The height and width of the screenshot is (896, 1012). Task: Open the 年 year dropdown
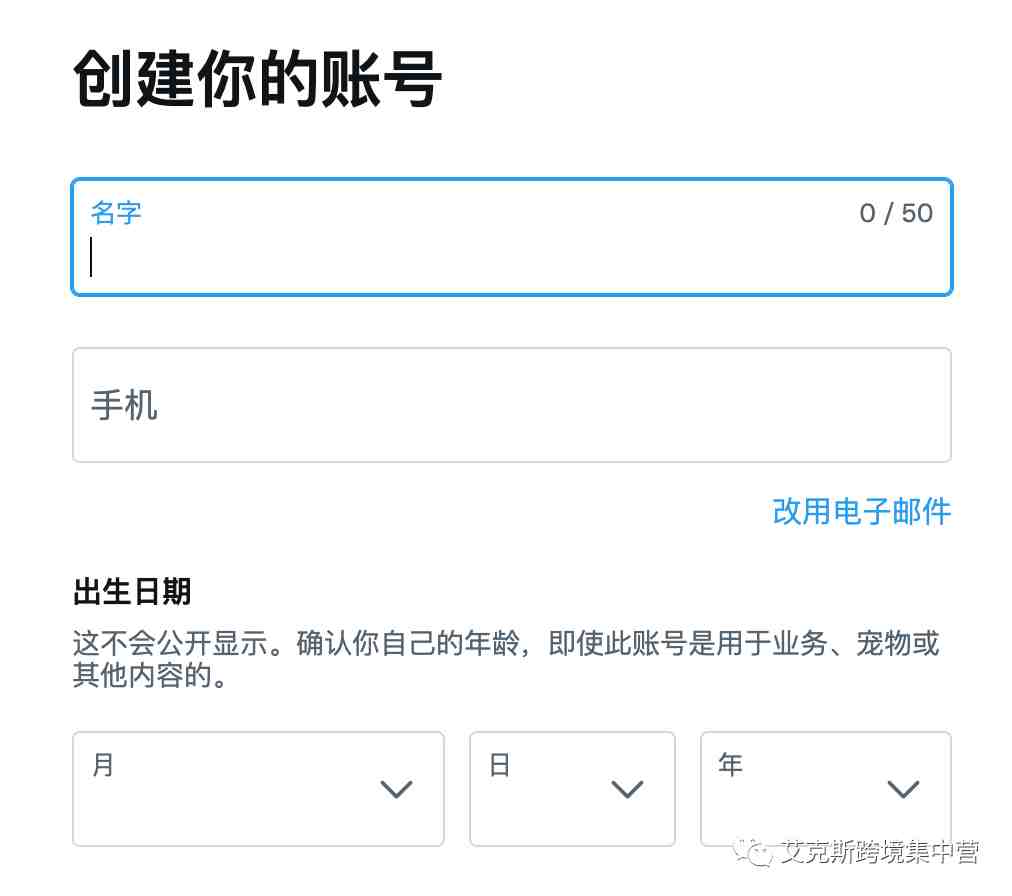tap(825, 789)
